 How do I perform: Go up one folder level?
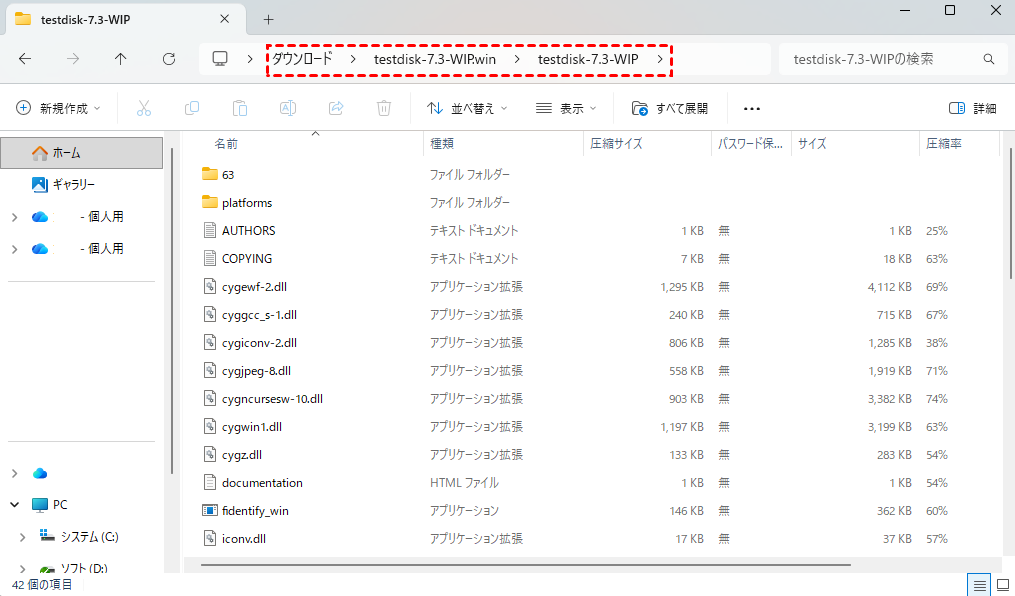[121, 59]
